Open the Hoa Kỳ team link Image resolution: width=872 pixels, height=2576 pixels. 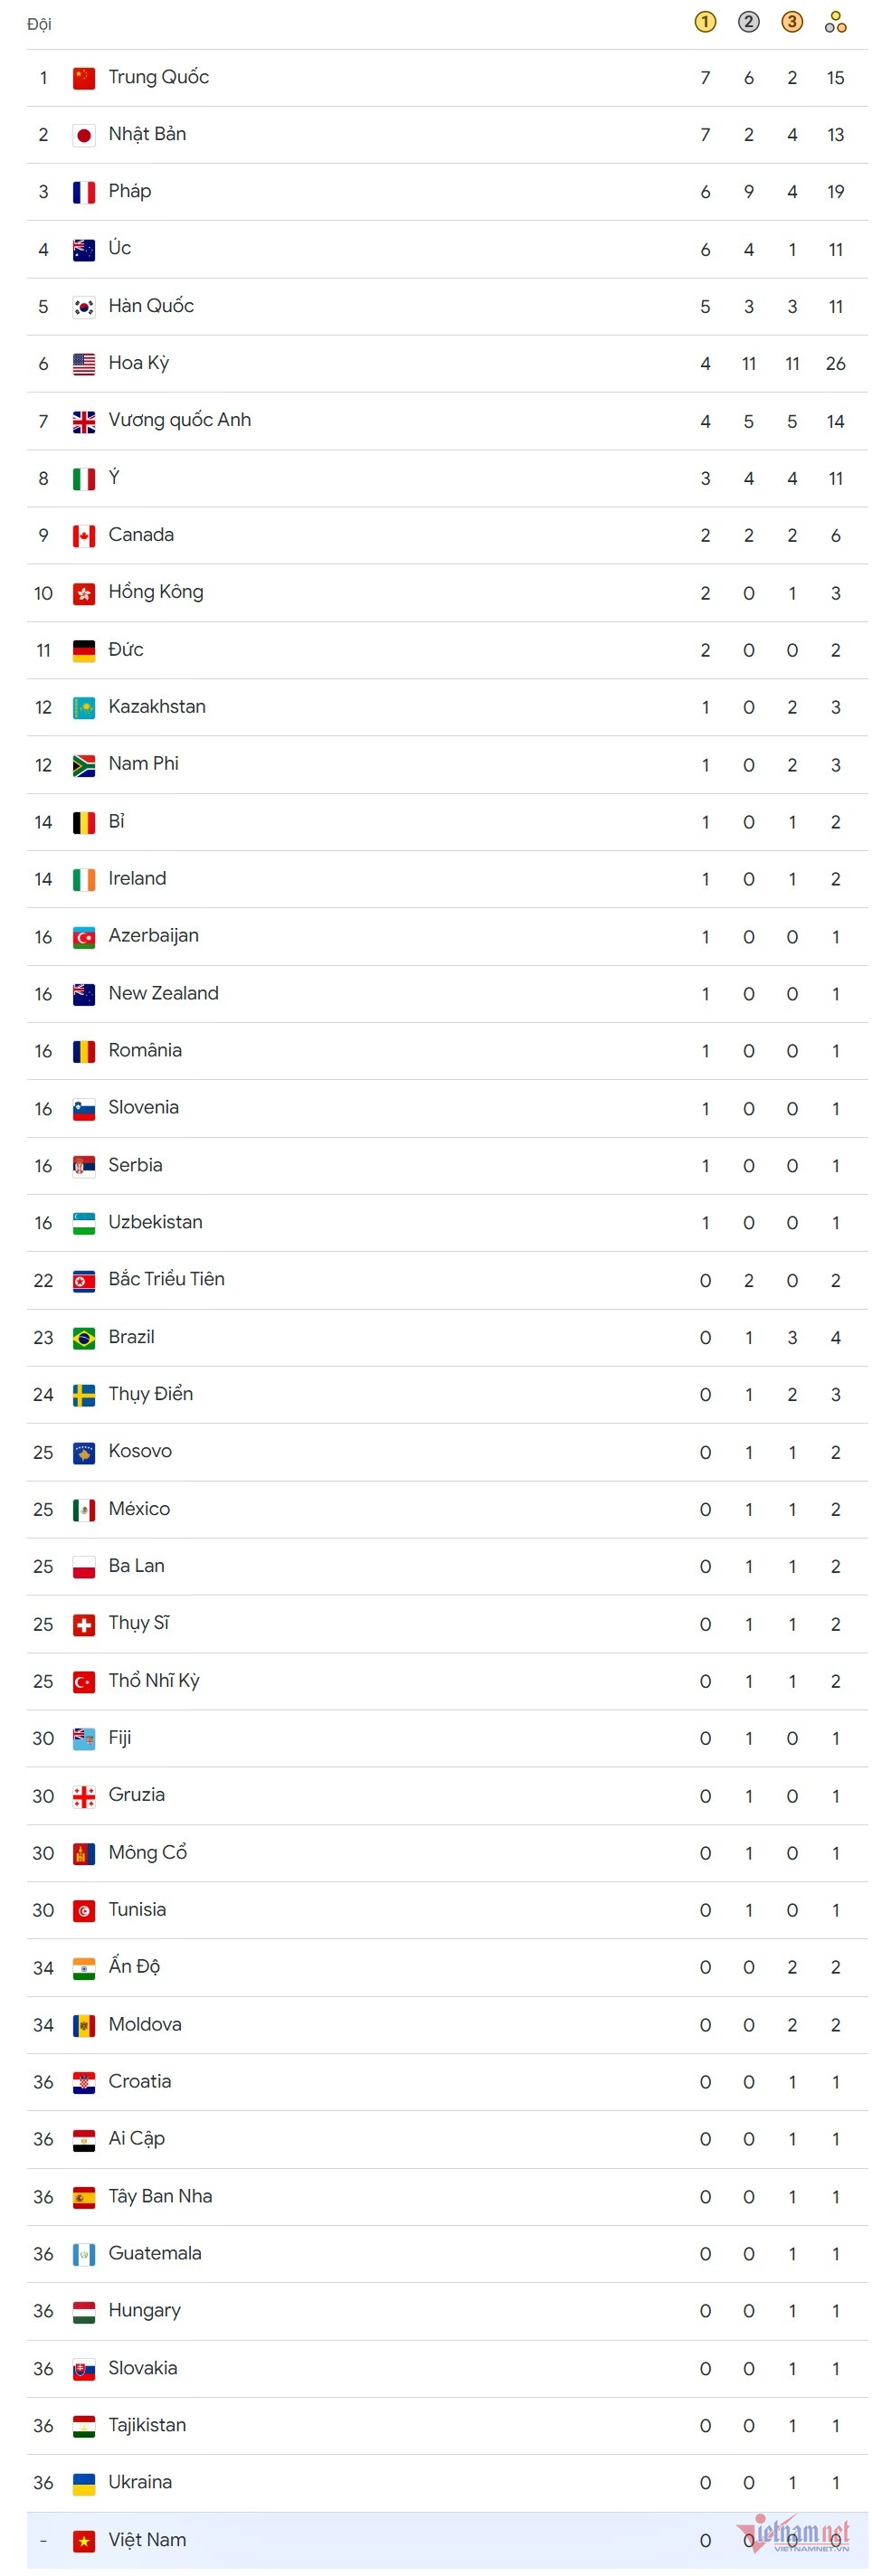point(139,363)
